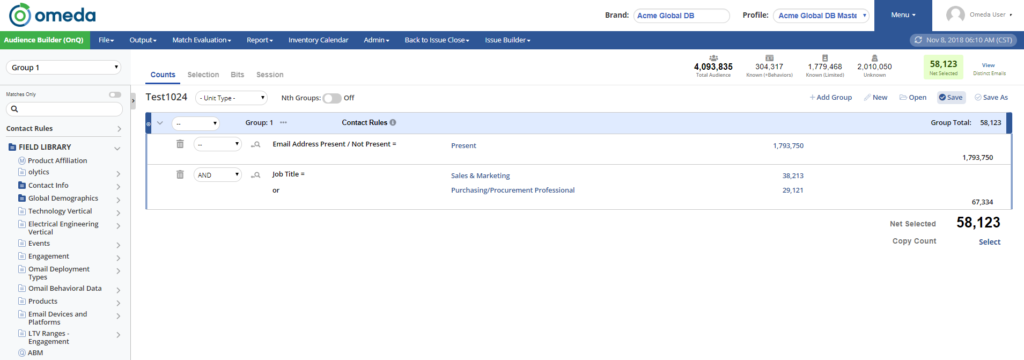Toggle the Matches Only switch

[x=115, y=95]
